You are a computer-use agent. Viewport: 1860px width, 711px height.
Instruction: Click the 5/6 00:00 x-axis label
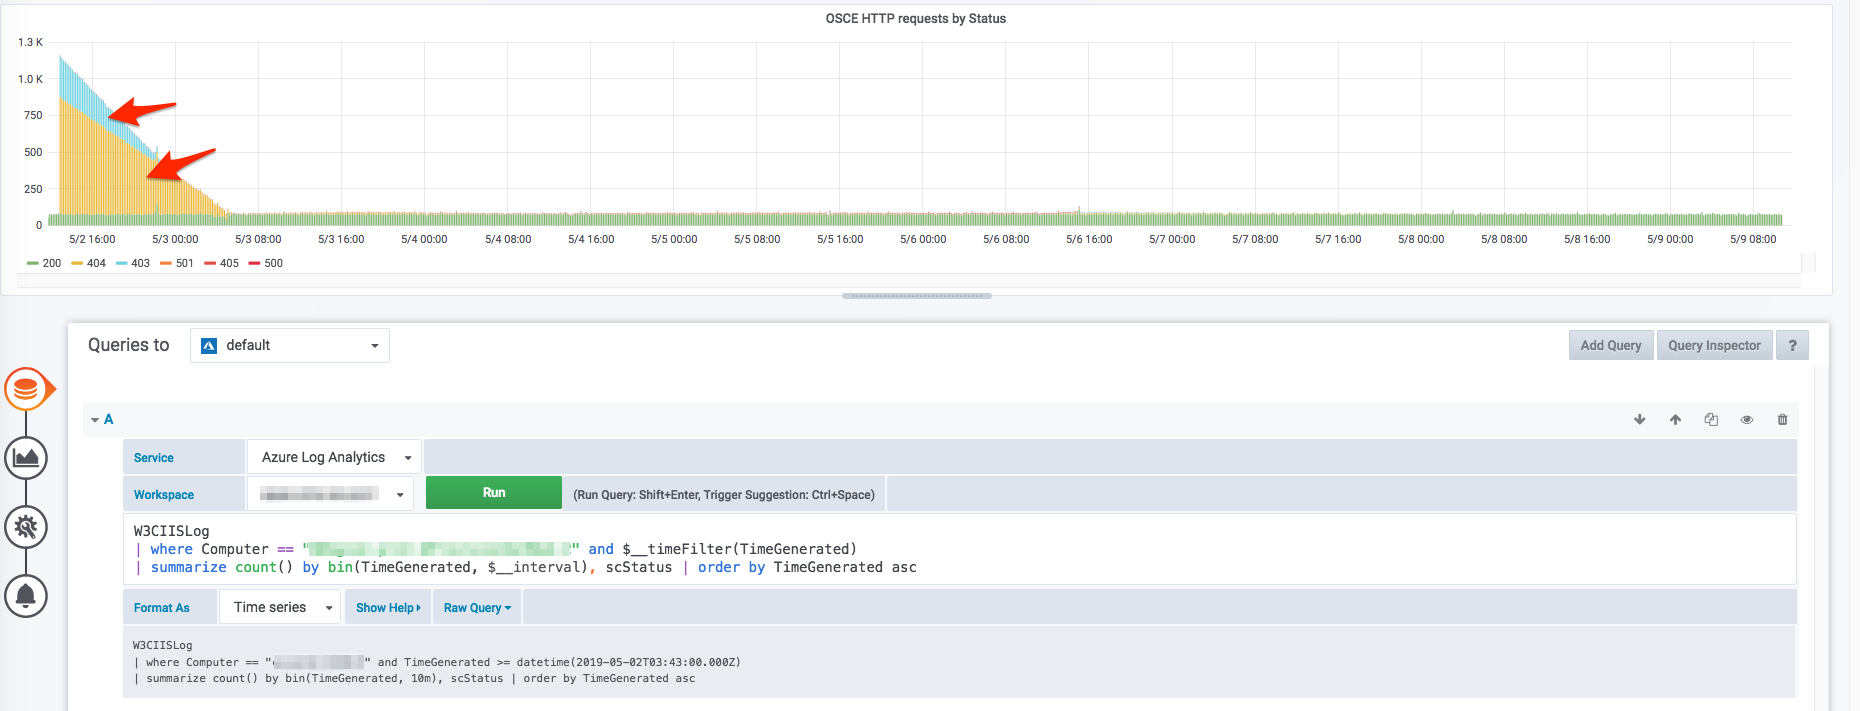923,239
